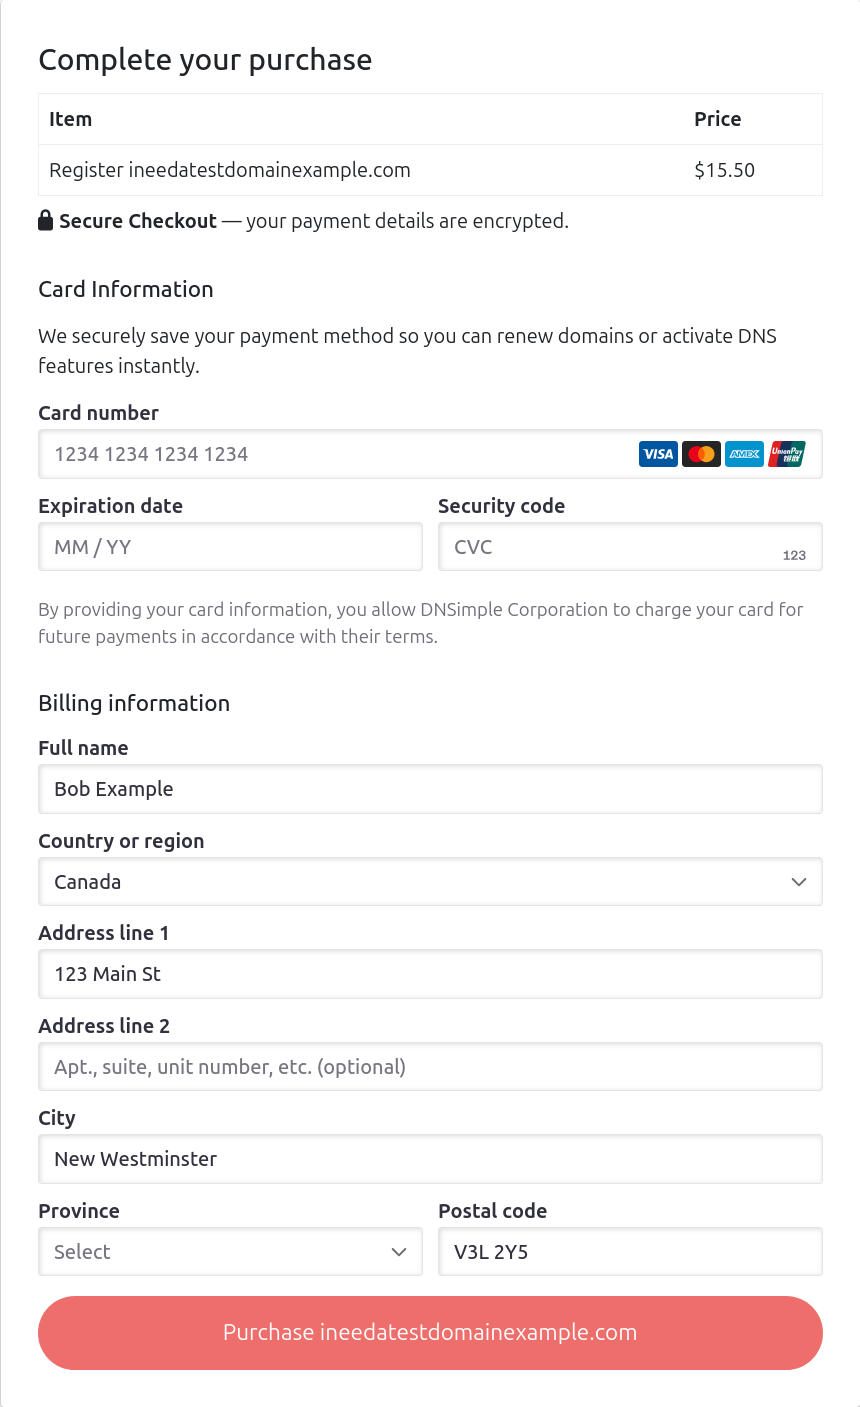Expand the country dropdown showing Canada
Screen dimensions: 860x1407
tap(430, 882)
